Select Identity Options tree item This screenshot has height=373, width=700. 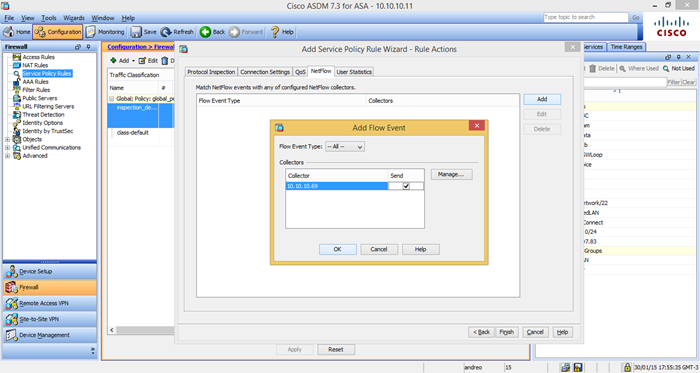click(42, 123)
